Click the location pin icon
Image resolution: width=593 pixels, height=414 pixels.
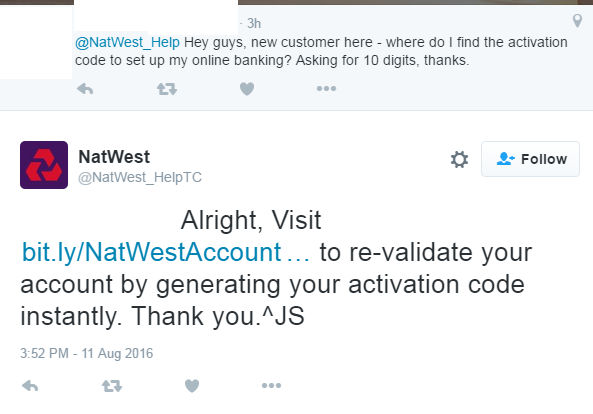(577, 21)
